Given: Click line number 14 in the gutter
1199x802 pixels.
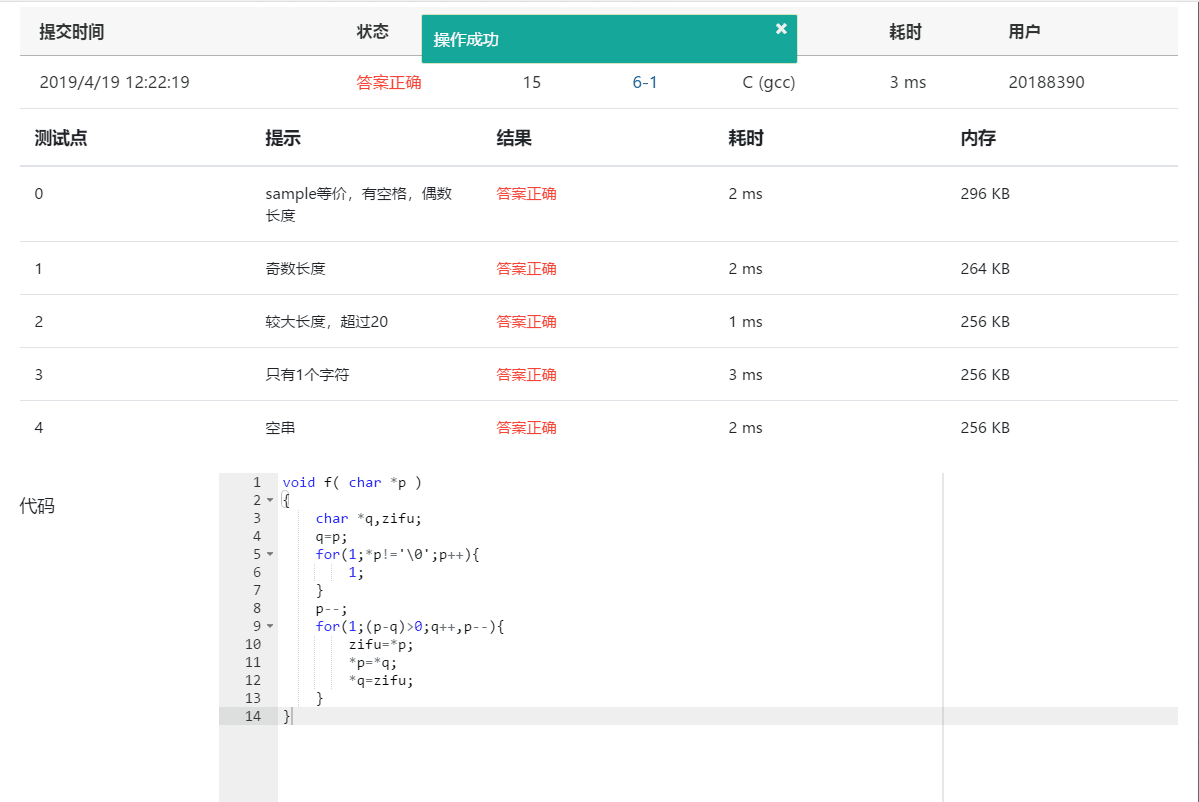Looking at the screenshot, I should click(x=253, y=716).
